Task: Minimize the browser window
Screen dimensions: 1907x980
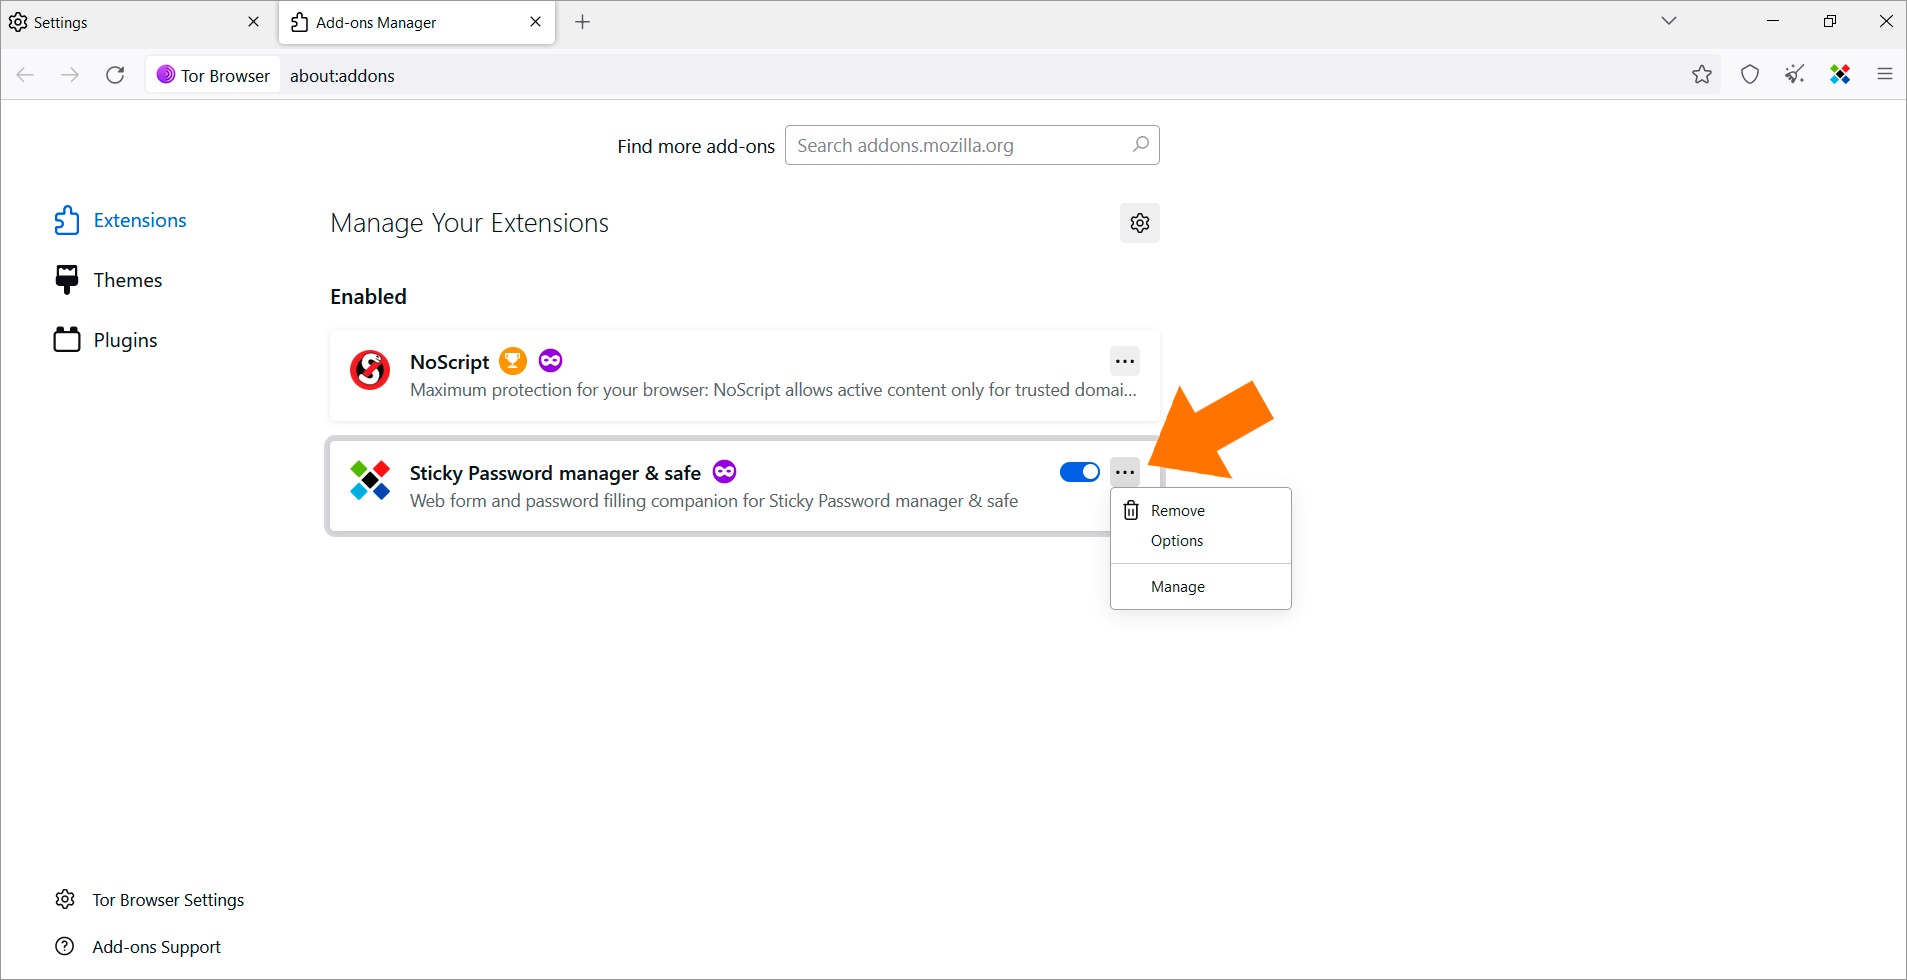Action: (1773, 21)
